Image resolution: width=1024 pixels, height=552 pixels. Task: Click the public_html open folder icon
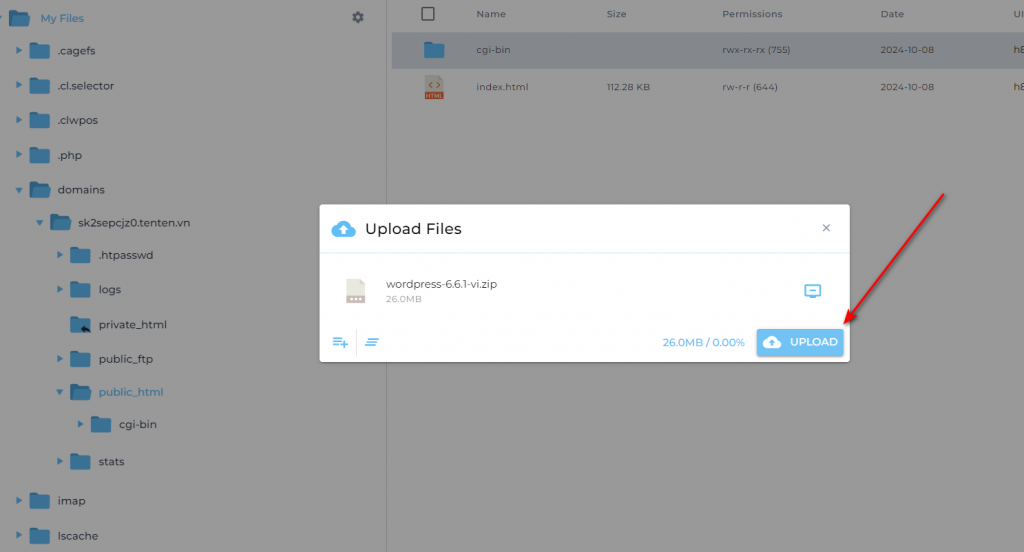[x=80, y=392]
